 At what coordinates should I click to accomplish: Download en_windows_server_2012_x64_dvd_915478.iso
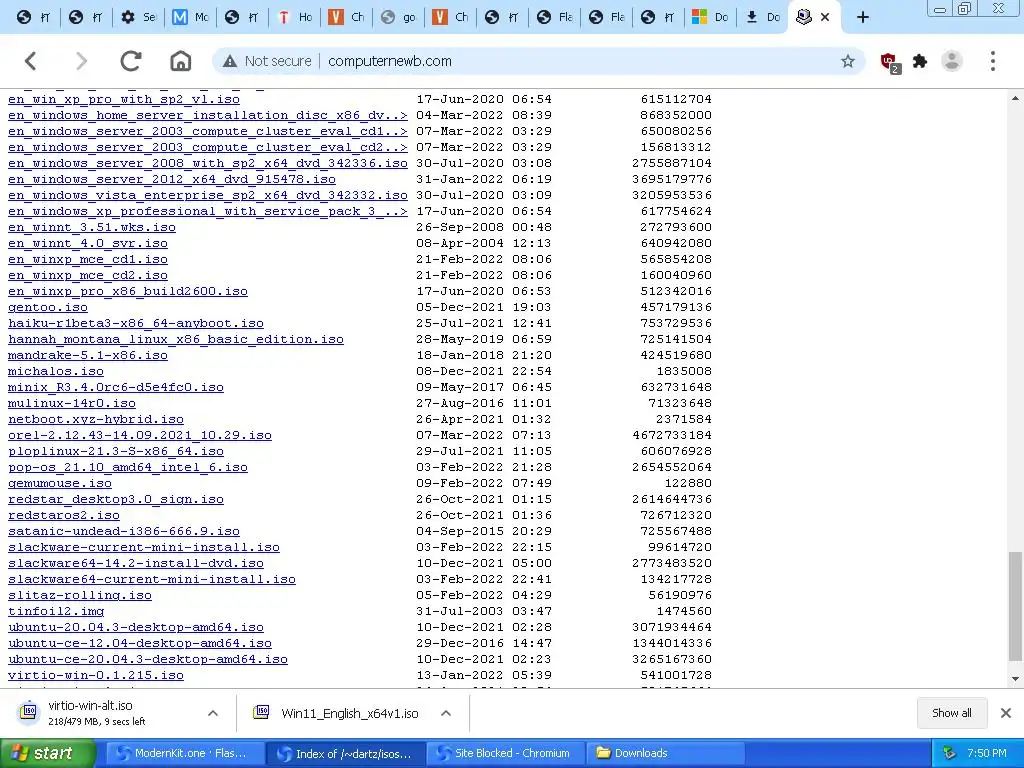[172, 179]
